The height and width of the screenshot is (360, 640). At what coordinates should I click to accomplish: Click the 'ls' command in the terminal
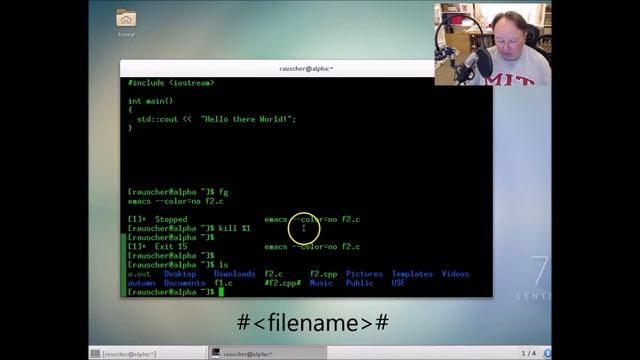click(x=223, y=264)
